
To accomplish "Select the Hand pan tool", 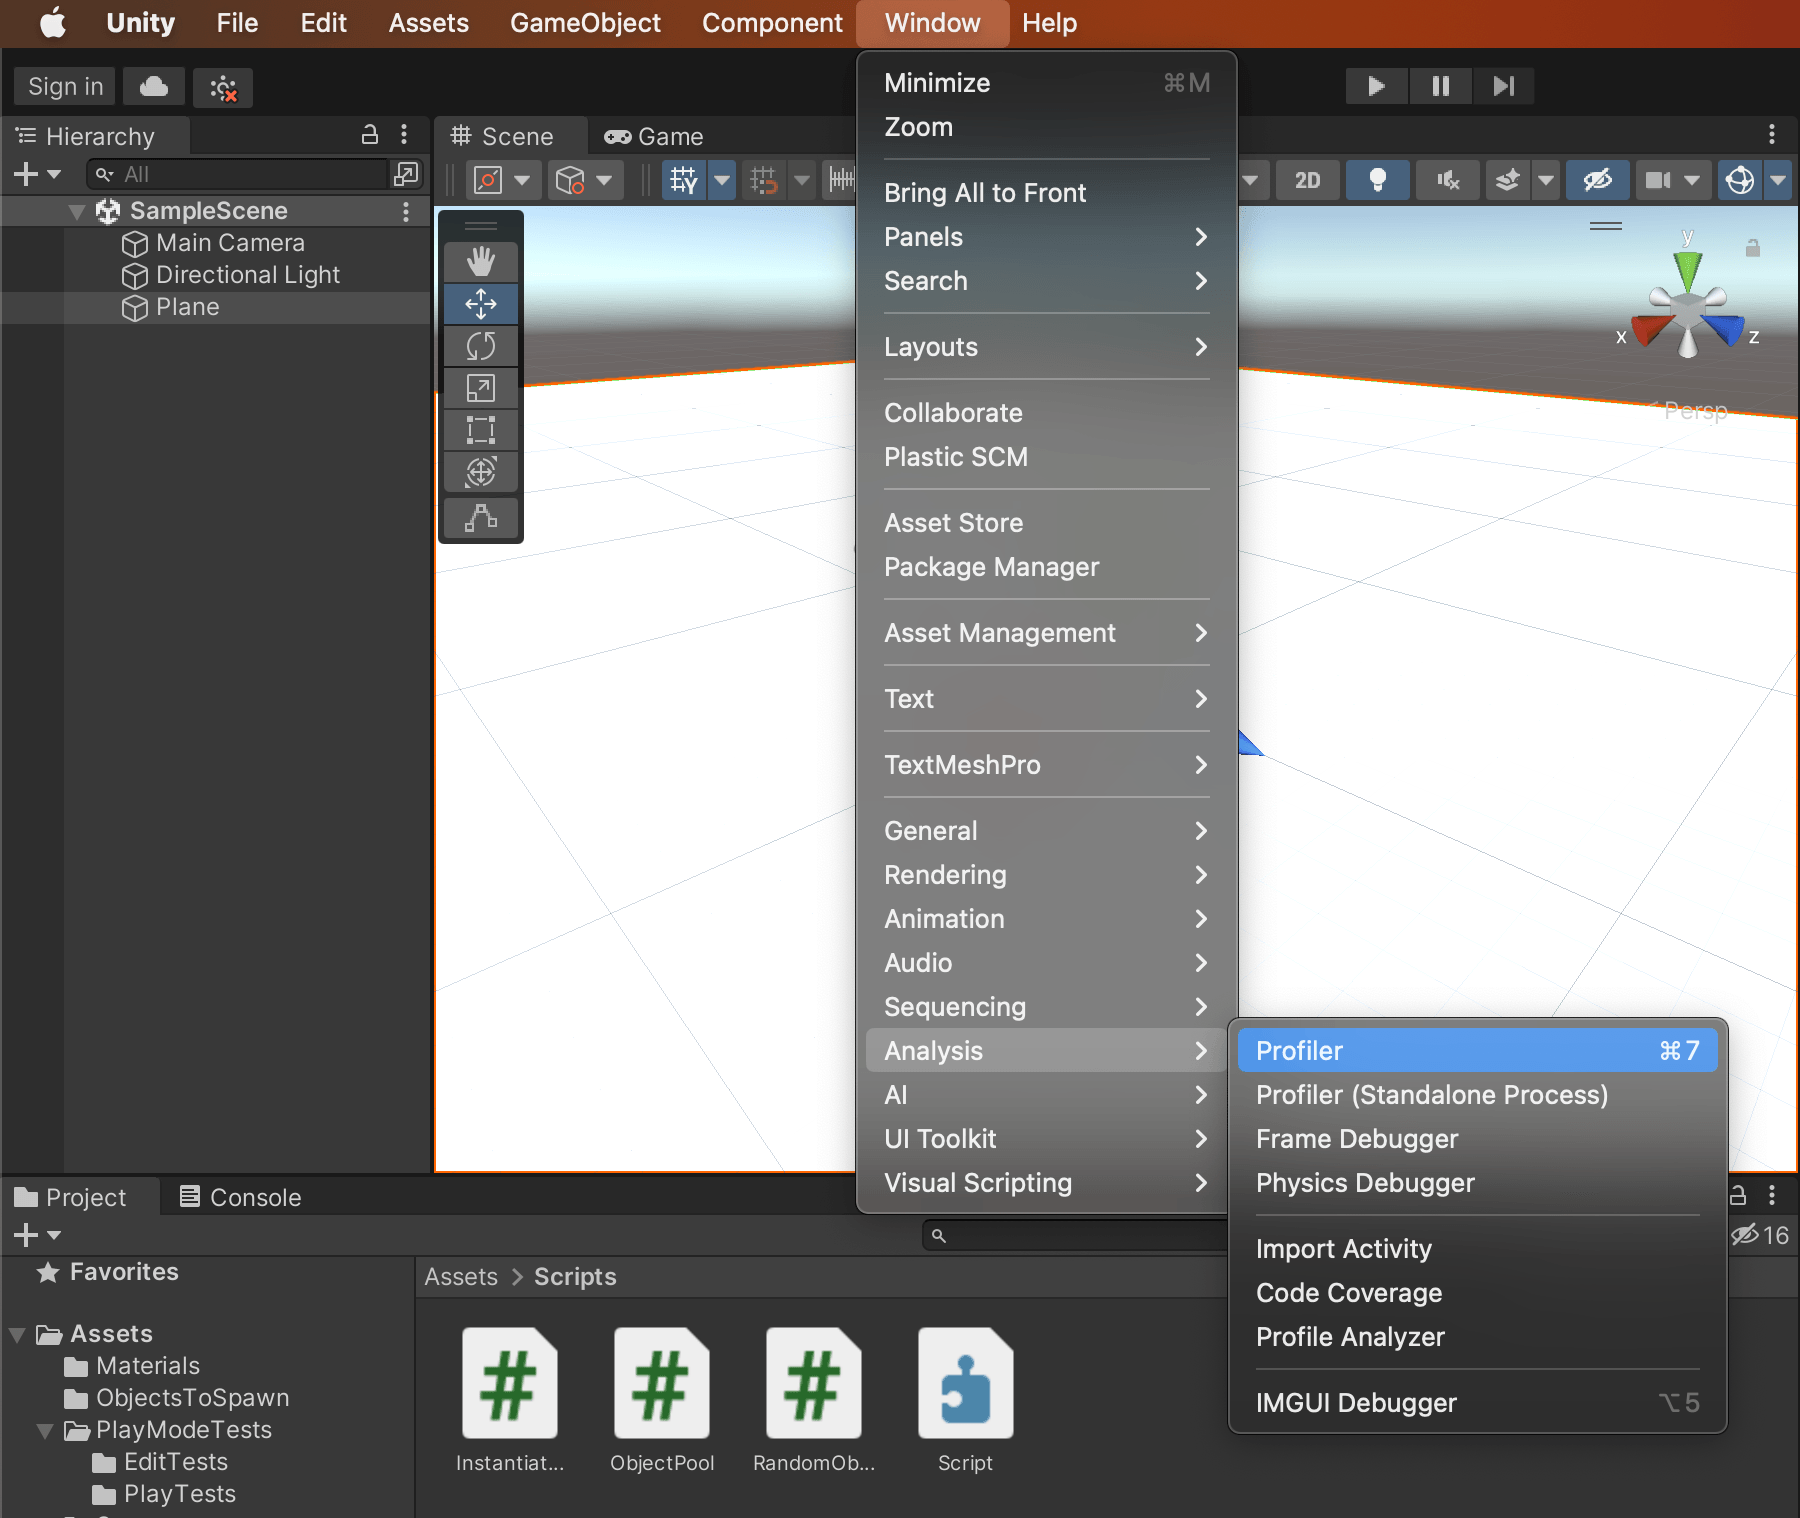I will 481,261.
